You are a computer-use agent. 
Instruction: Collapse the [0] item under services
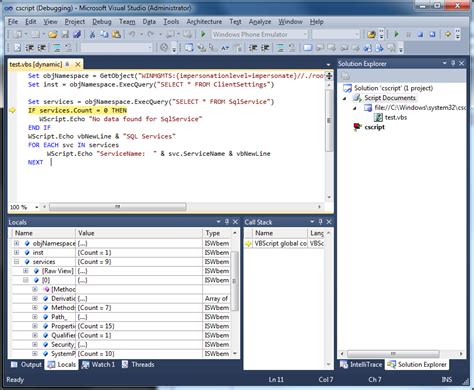click(x=26, y=280)
